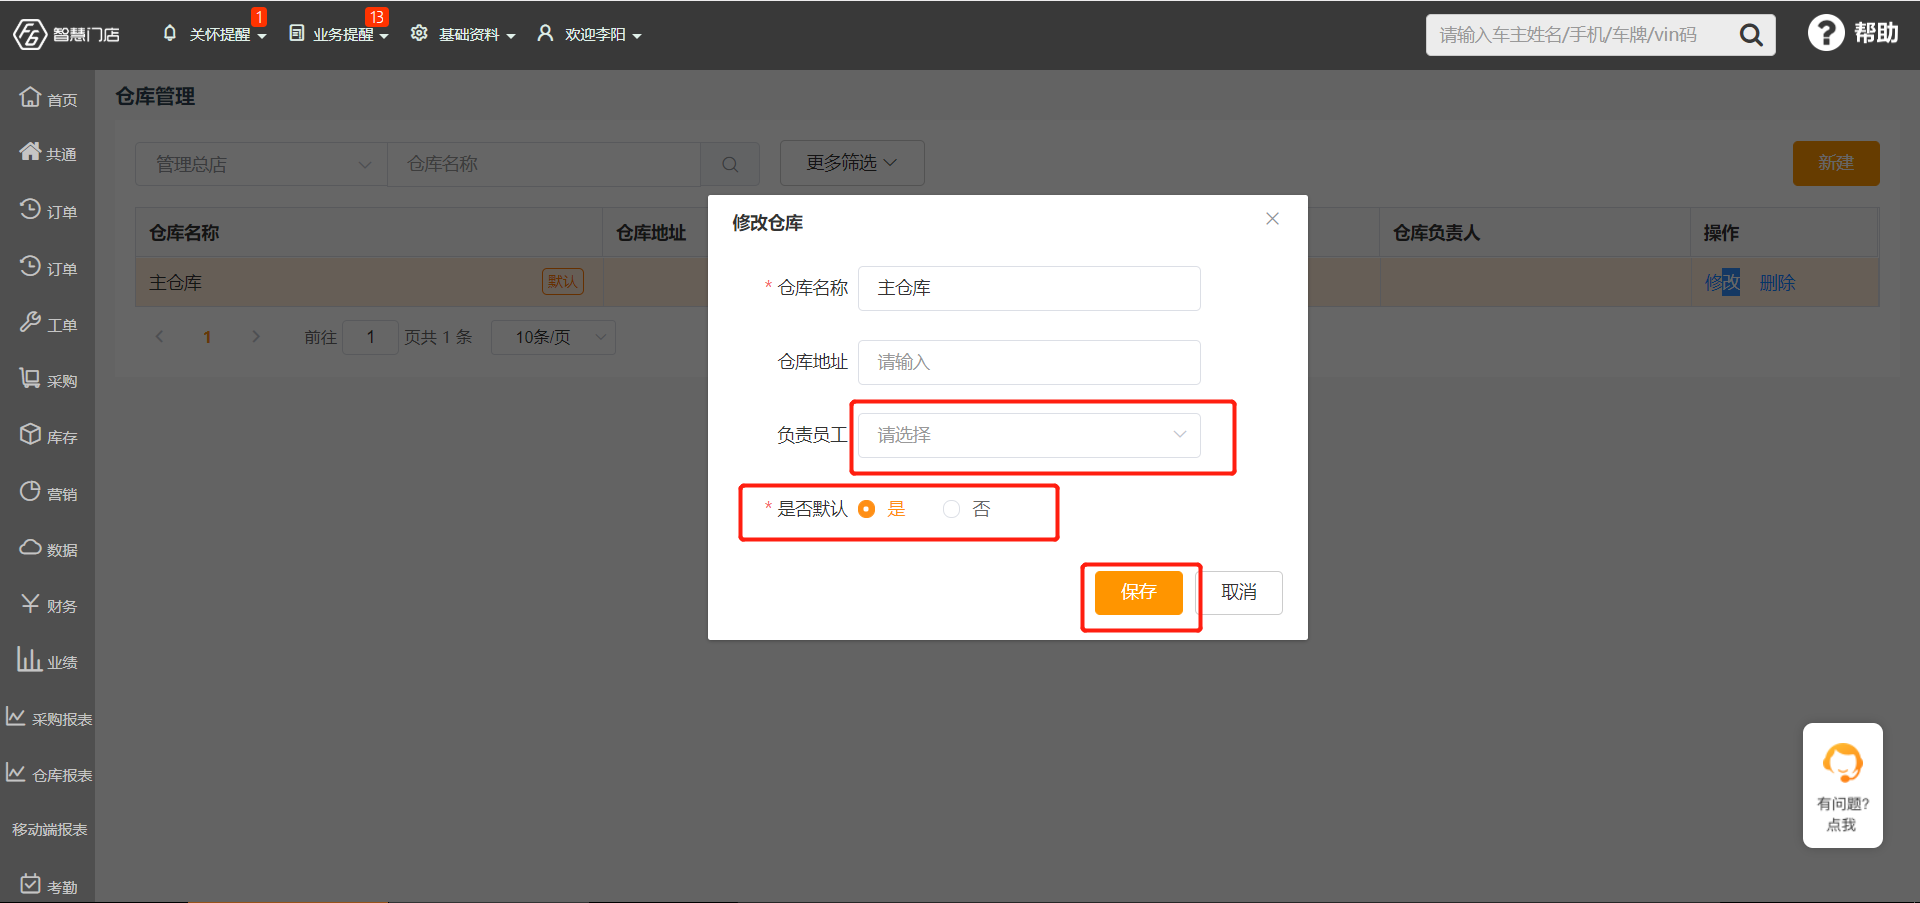
Task: Click the user avatar icon beside 欢迎李阳
Action: point(545,33)
